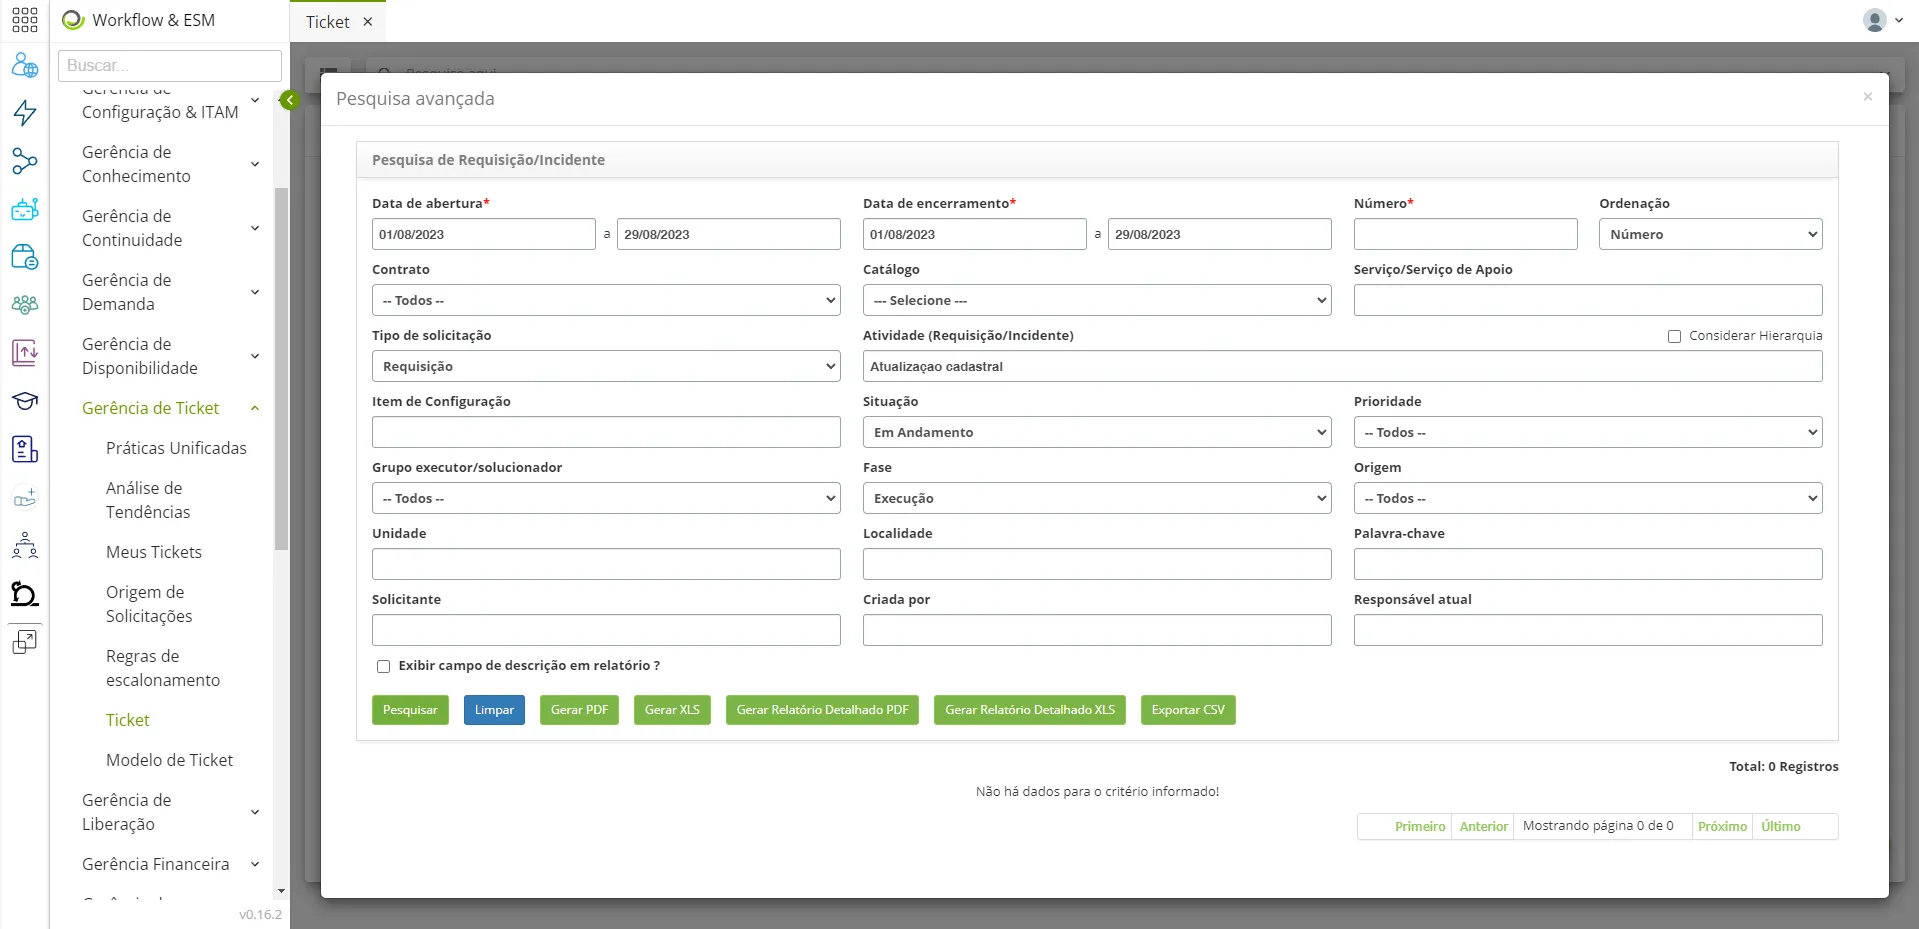Open the Situação dropdown

(x=1097, y=432)
